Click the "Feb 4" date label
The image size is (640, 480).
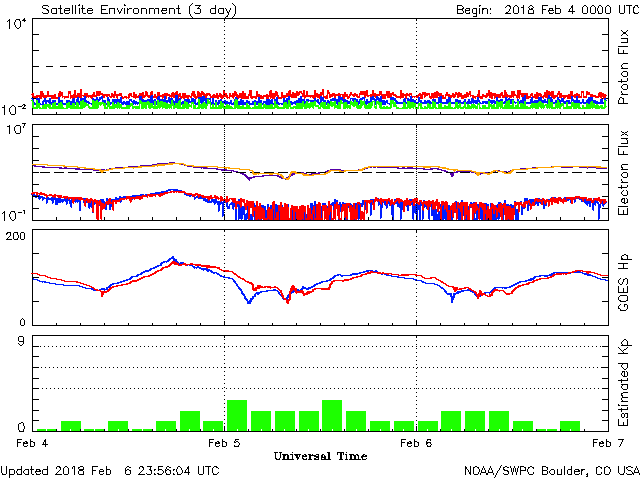point(32,443)
